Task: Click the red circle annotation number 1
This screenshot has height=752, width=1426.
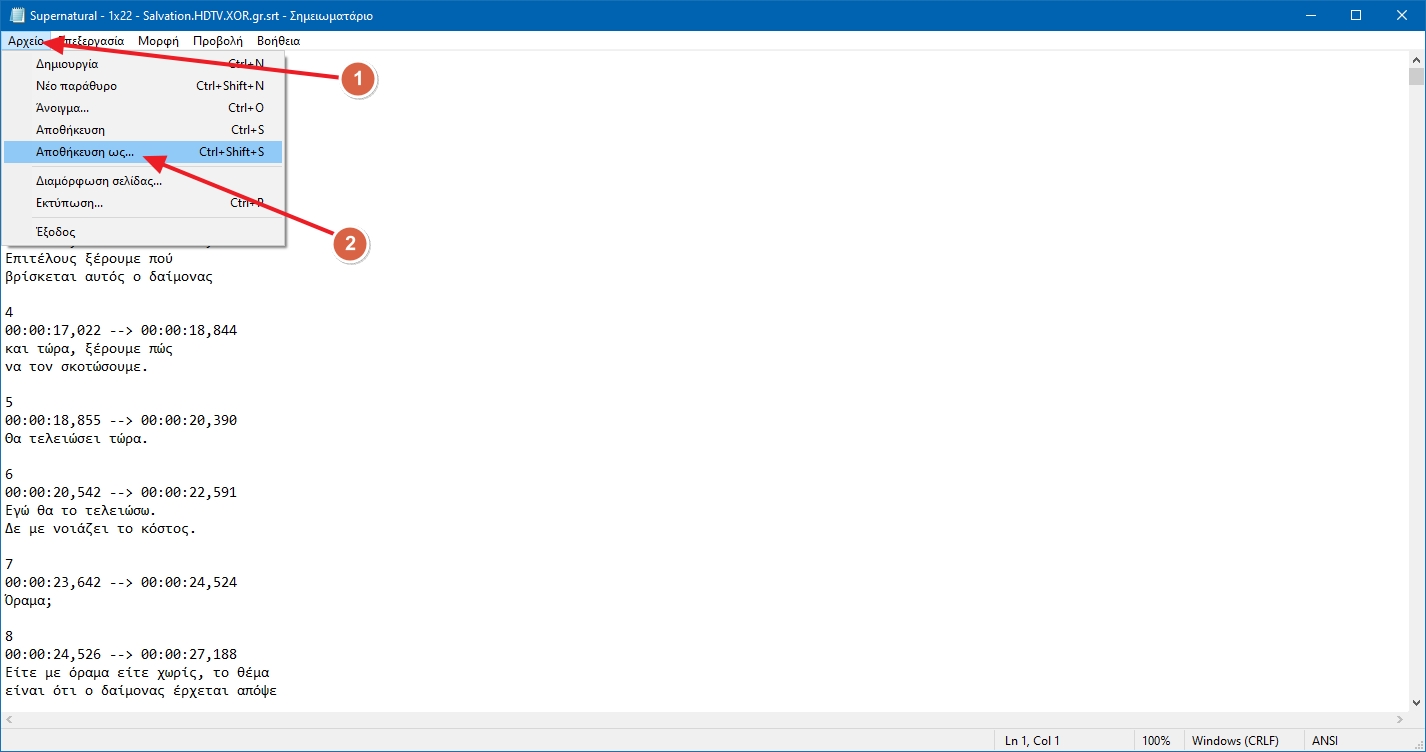Action: click(358, 80)
